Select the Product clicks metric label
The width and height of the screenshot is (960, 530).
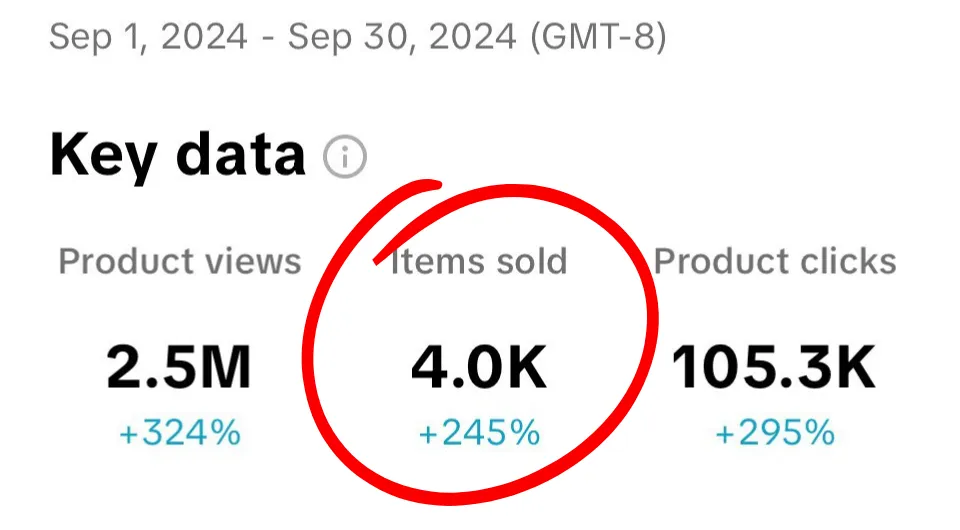(x=775, y=261)
